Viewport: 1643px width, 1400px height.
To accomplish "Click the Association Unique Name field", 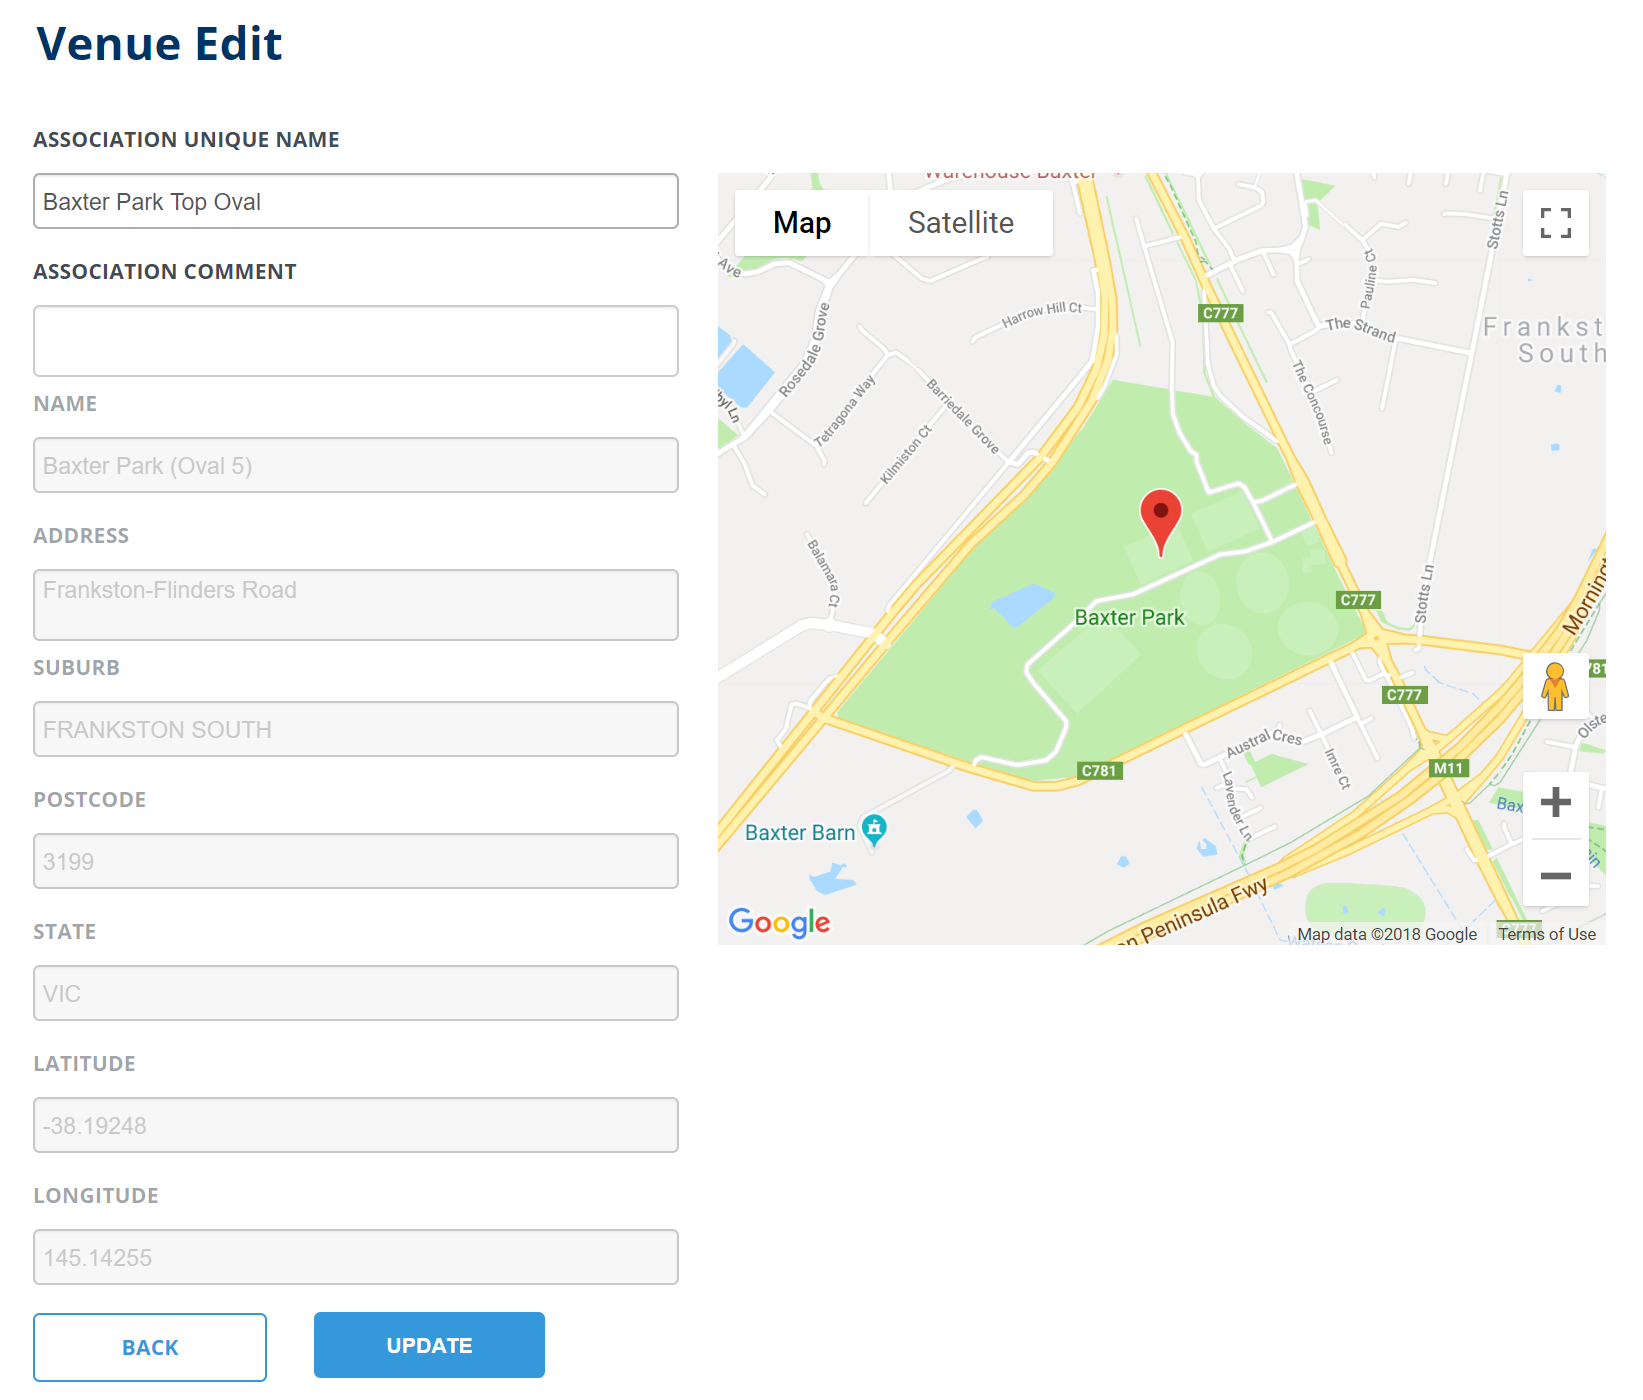I will coord(356,201).
